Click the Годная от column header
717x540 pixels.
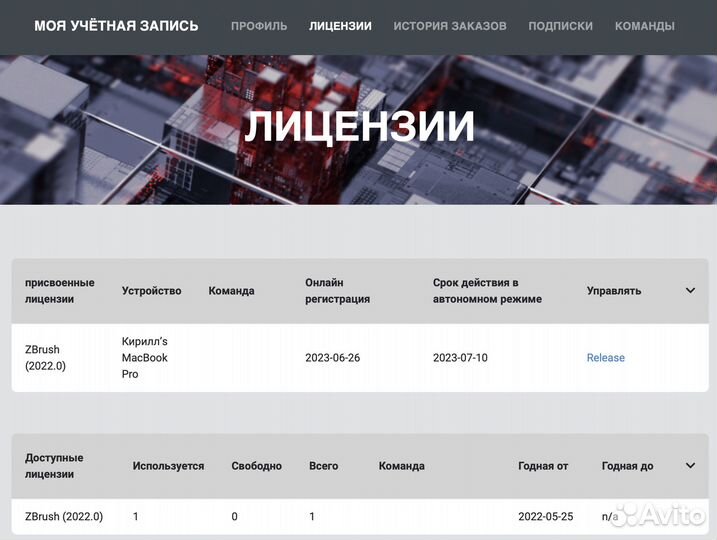coord(542,466)
